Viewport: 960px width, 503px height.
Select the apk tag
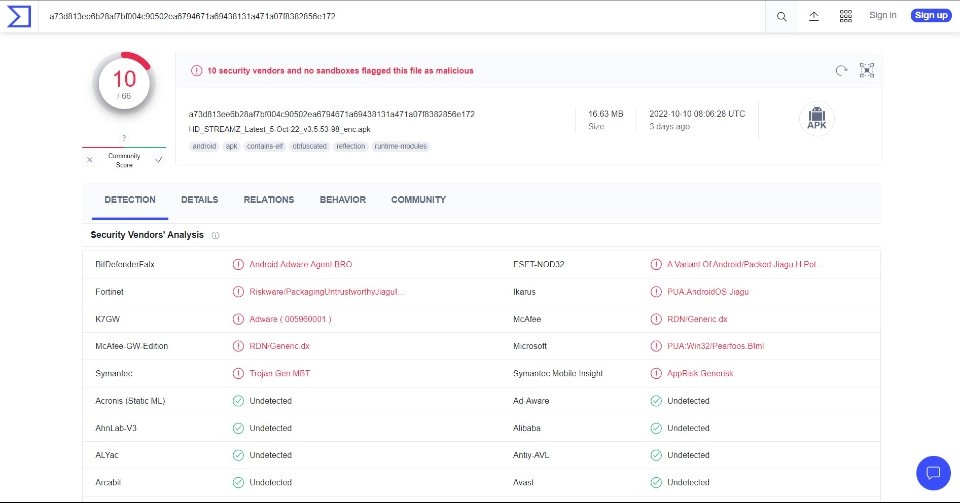point(231,146)
